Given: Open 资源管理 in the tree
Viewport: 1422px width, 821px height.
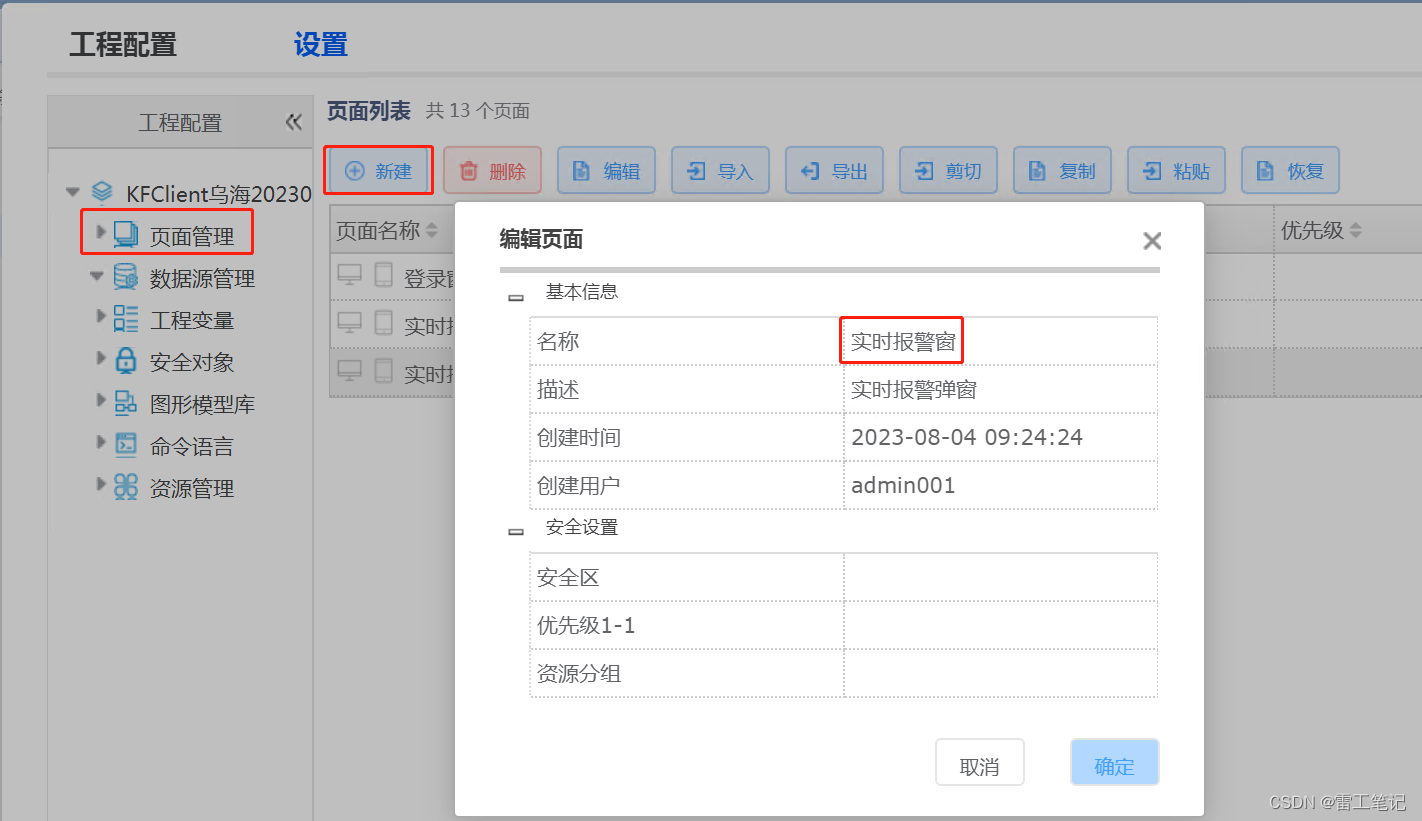Looking at the screenshot, I should 192,489.
